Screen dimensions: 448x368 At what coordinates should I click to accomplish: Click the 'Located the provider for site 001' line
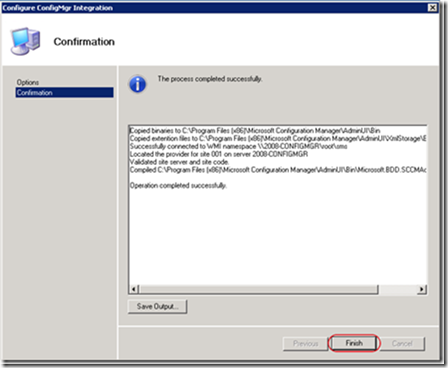coord(219,154)
